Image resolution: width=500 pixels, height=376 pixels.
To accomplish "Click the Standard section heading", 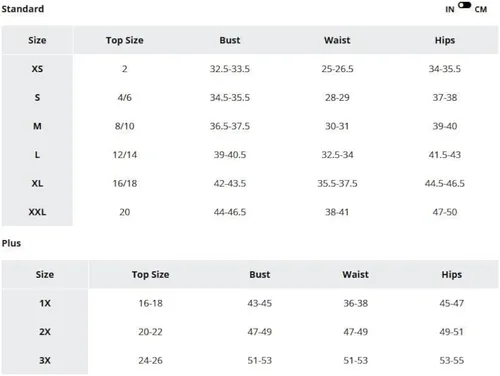I will (x=23, y=9).
